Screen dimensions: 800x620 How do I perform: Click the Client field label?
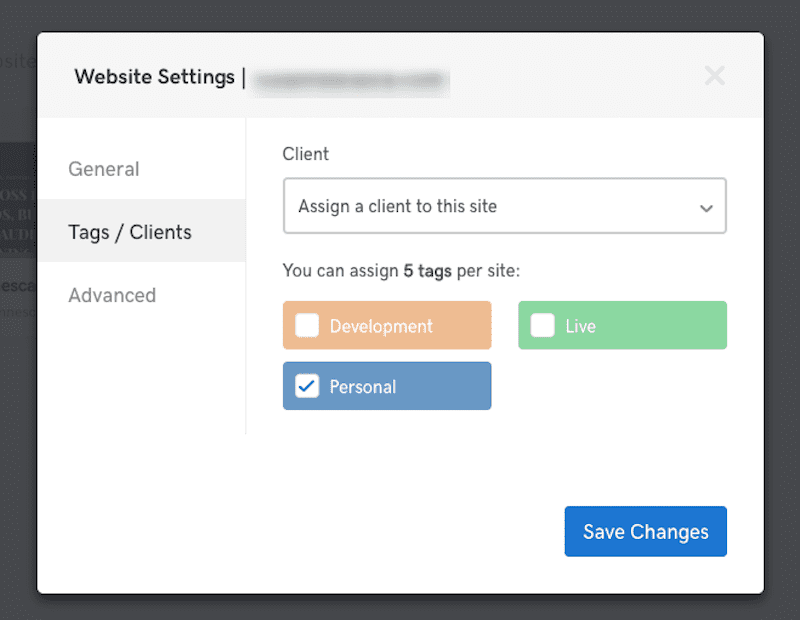[306, 154]
